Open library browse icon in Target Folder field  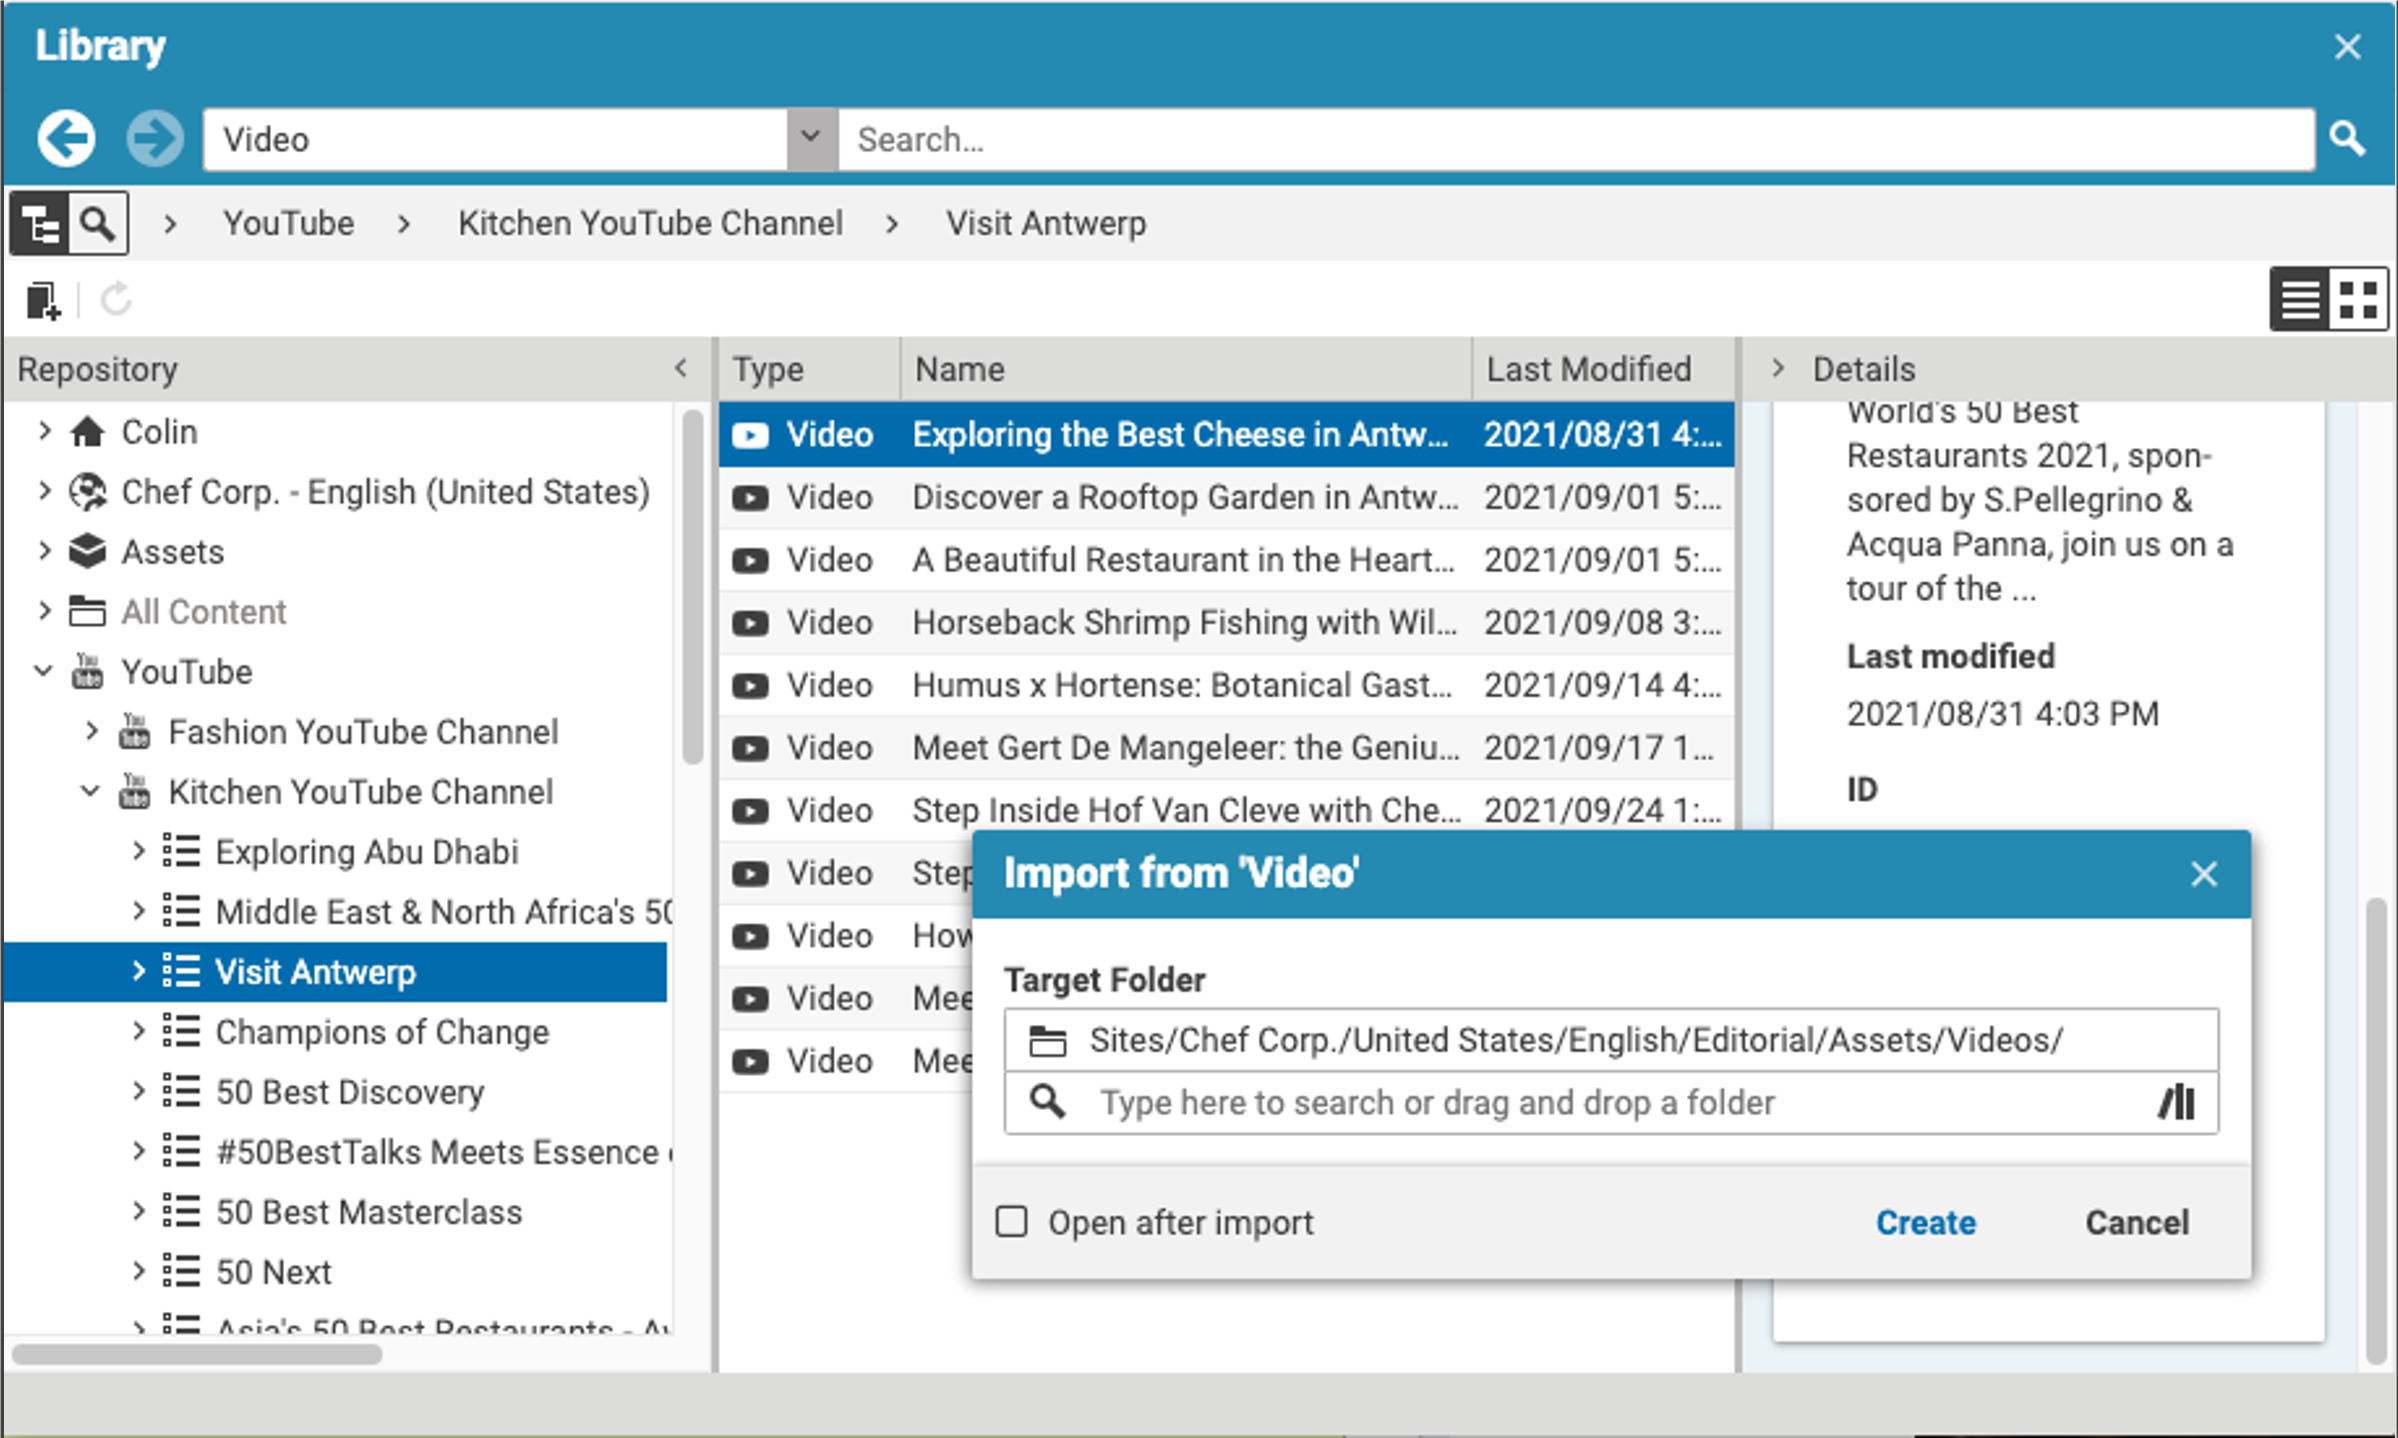2176,1103
